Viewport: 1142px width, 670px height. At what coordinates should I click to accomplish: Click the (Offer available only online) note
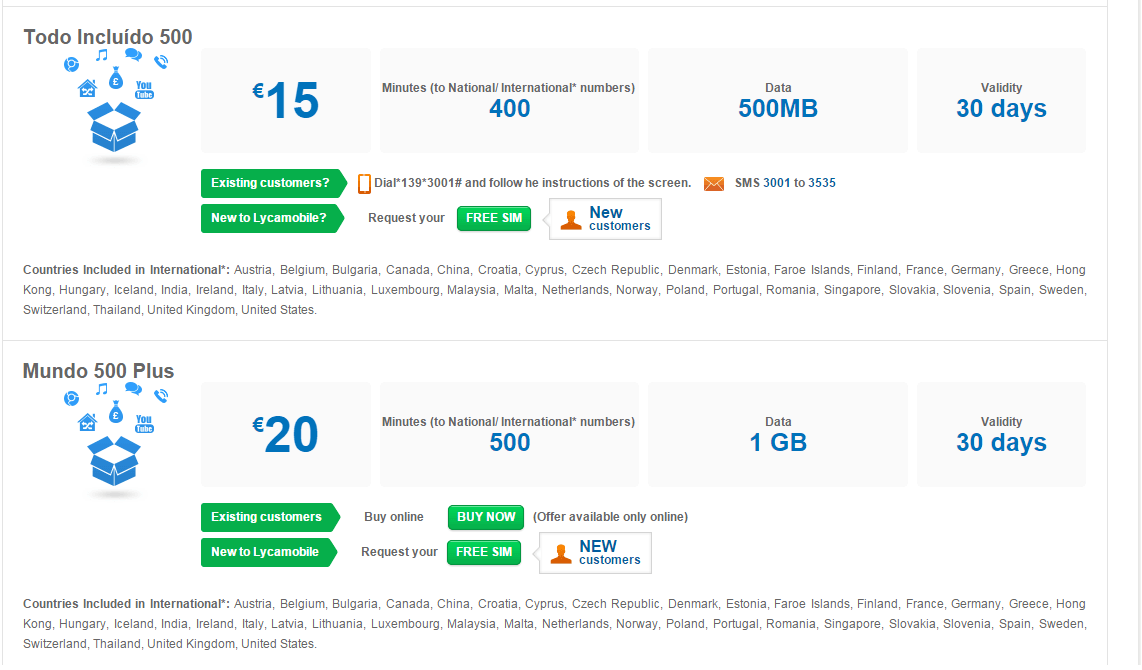(x=610, y=518)
